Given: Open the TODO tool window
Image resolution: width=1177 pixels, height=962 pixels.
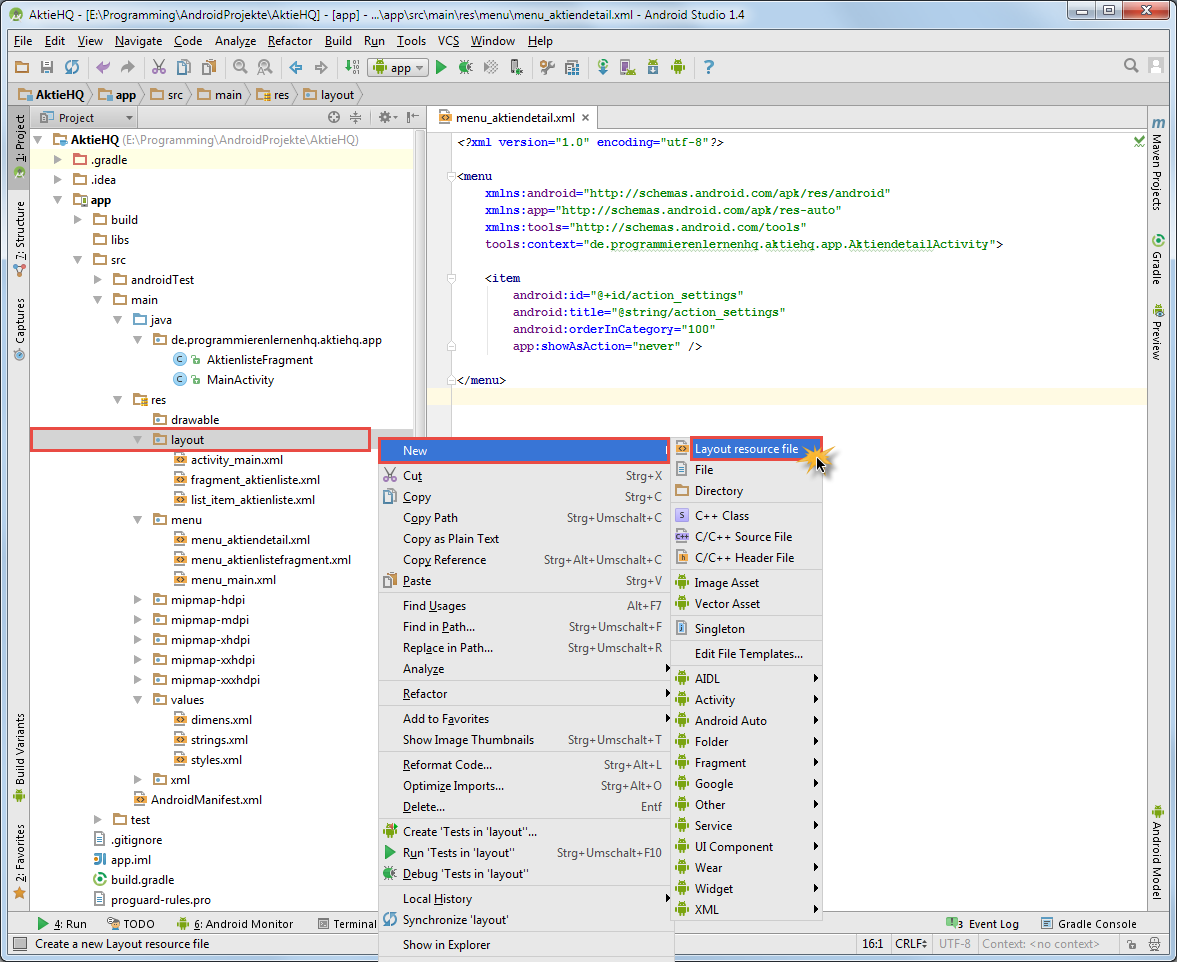Looking at the screenshot, I should click(x=131, y=924).
